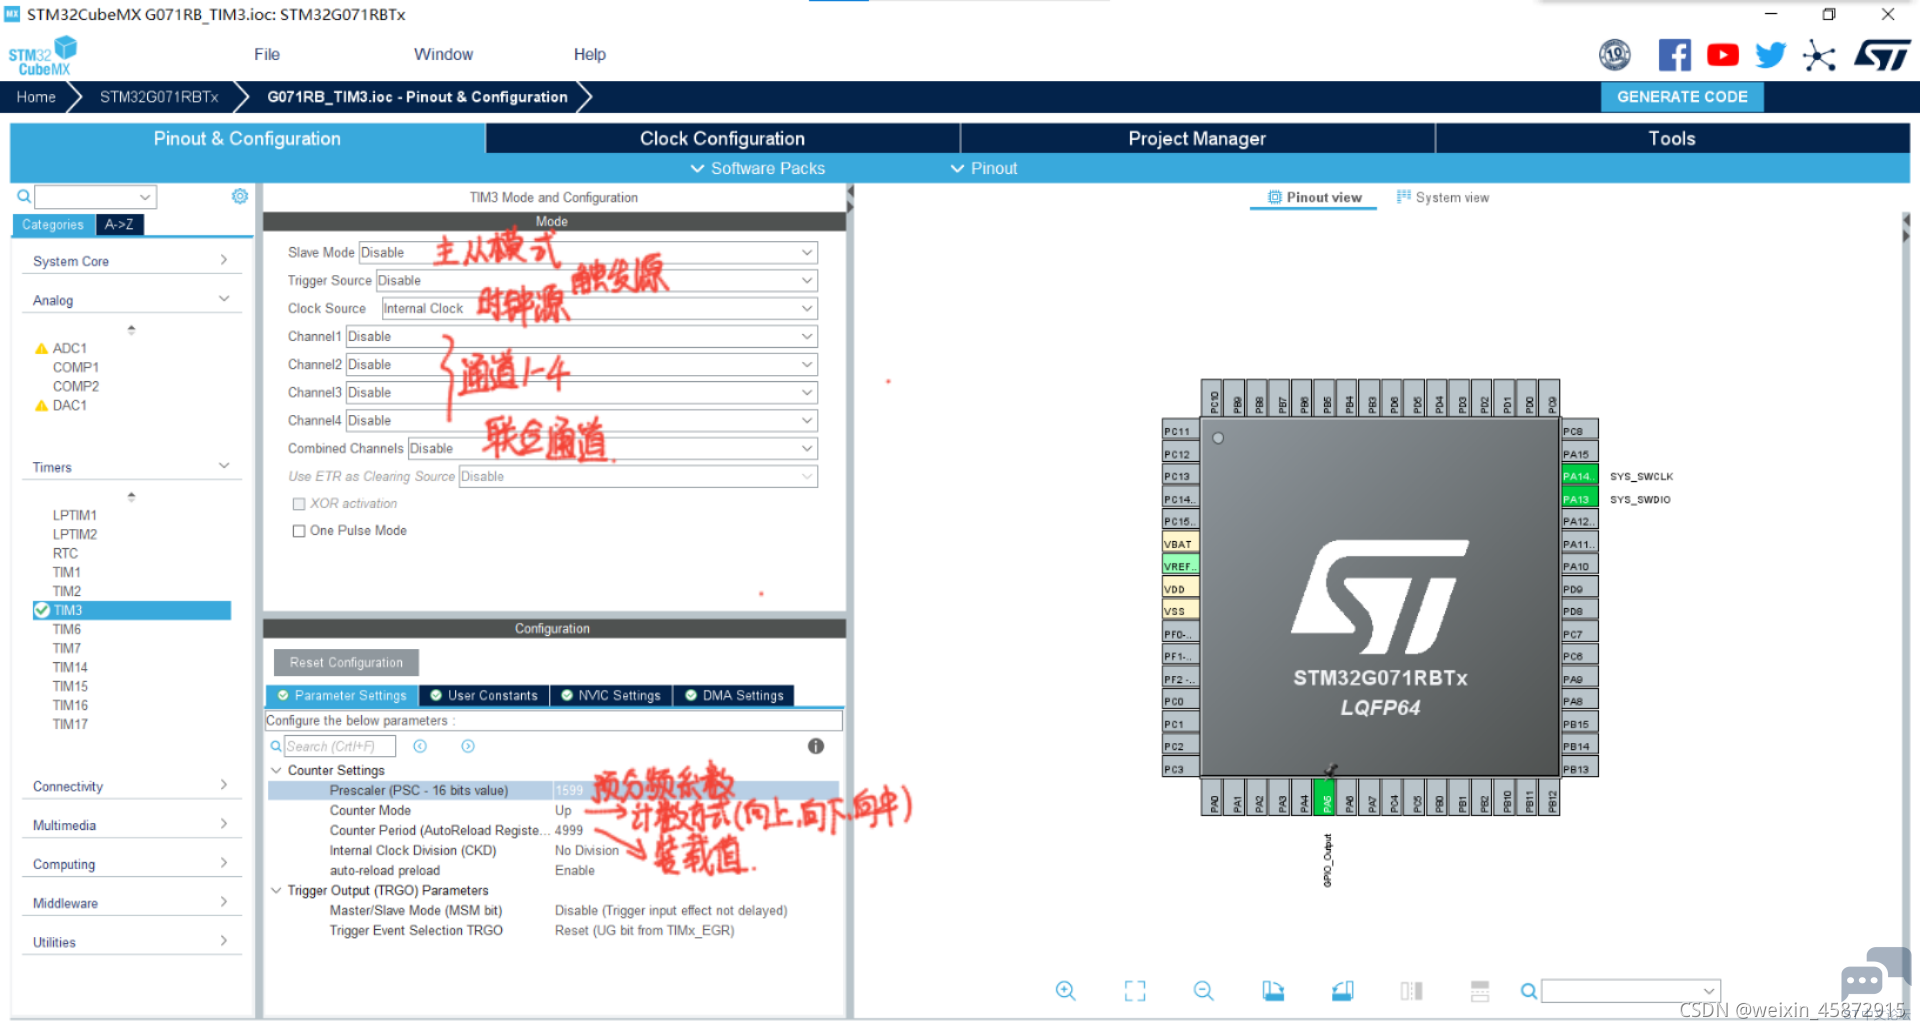Screen dimensions: 1920x1030
Task: Select the green GPIO_Output pin on the bottom row
Action: 1324,799
